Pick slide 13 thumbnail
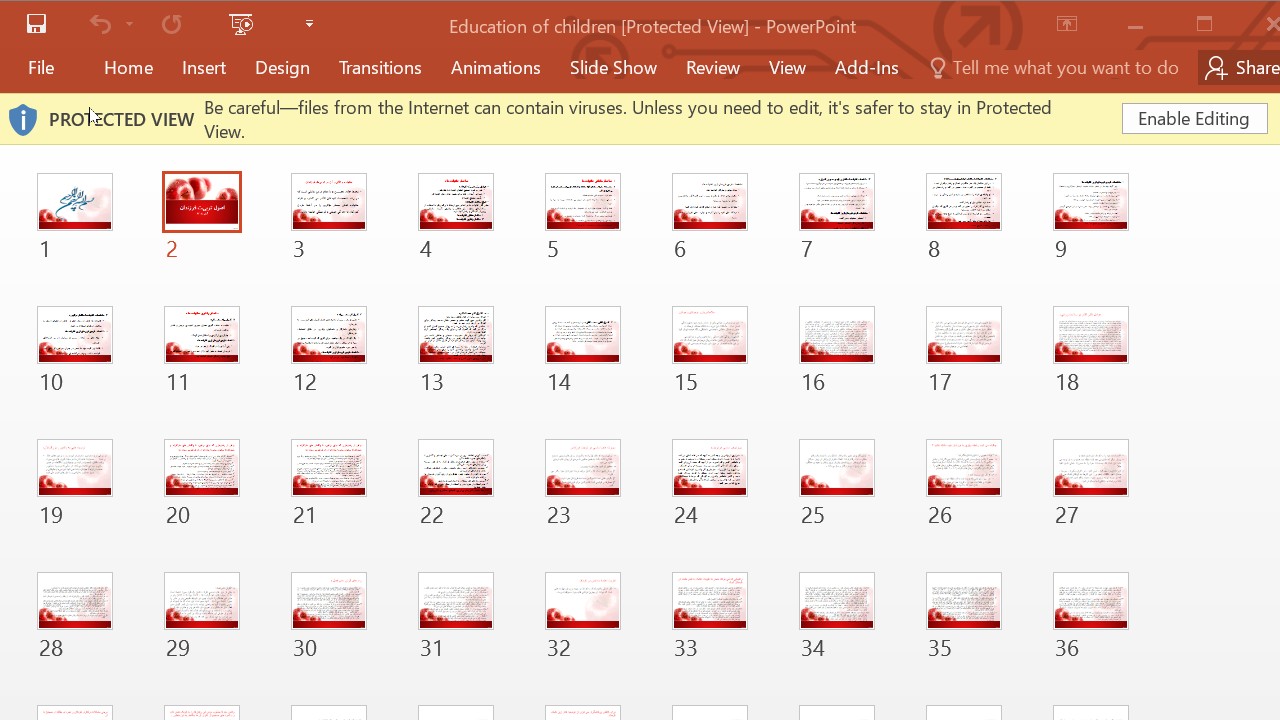The width and height of the screenshot is (1280, 720). pos(456,335)
